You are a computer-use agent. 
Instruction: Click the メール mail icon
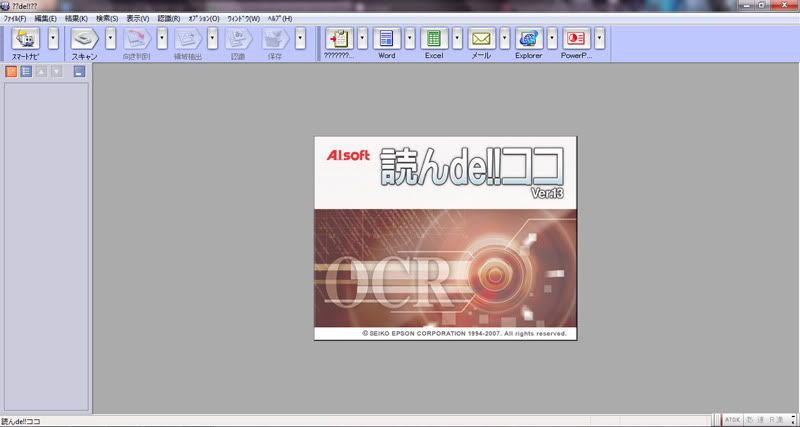(481, 39)
